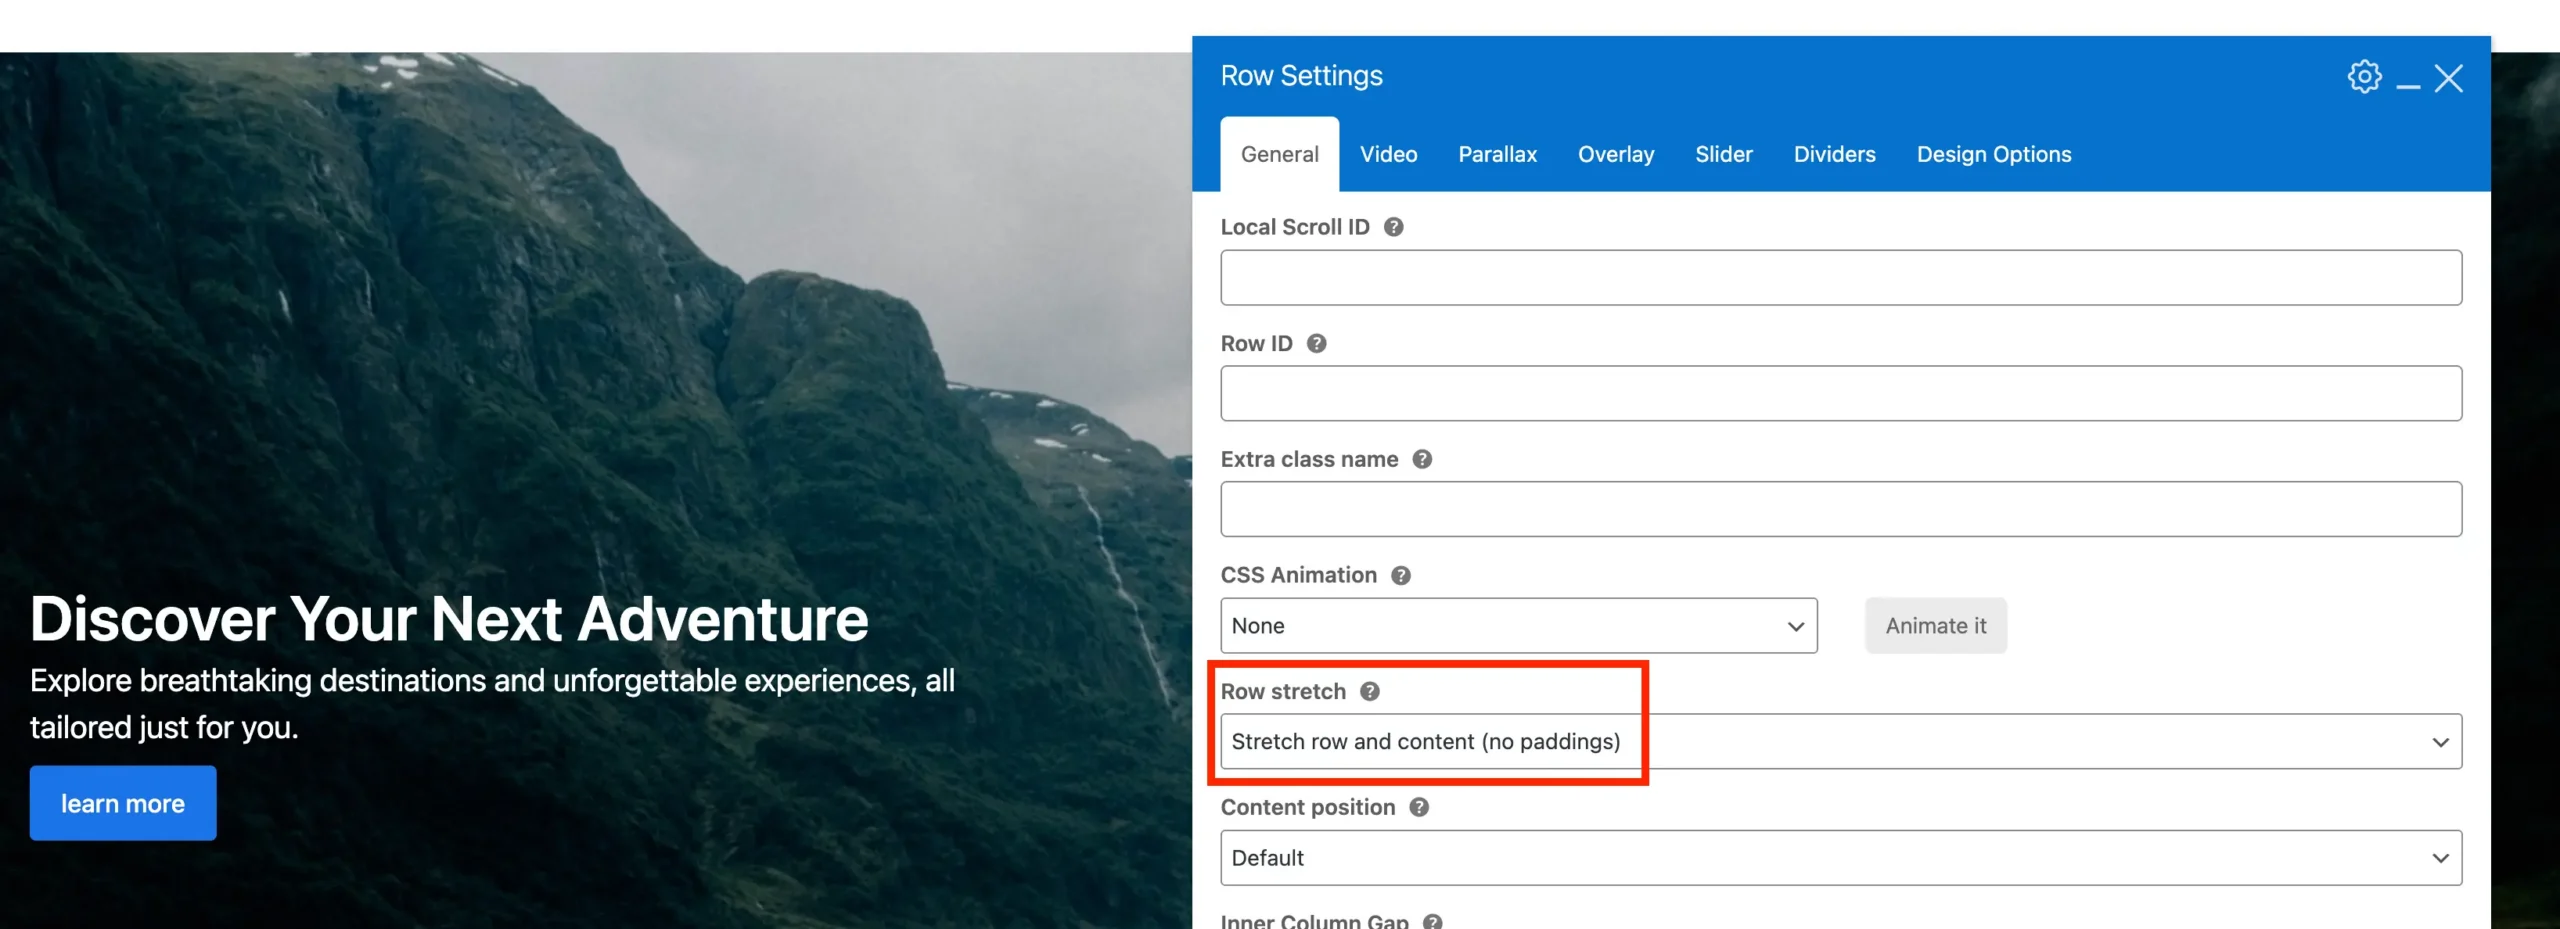Click inside the Row ID text field
The width and height of the screenshot is (2560, 929).
[1841, 393]
